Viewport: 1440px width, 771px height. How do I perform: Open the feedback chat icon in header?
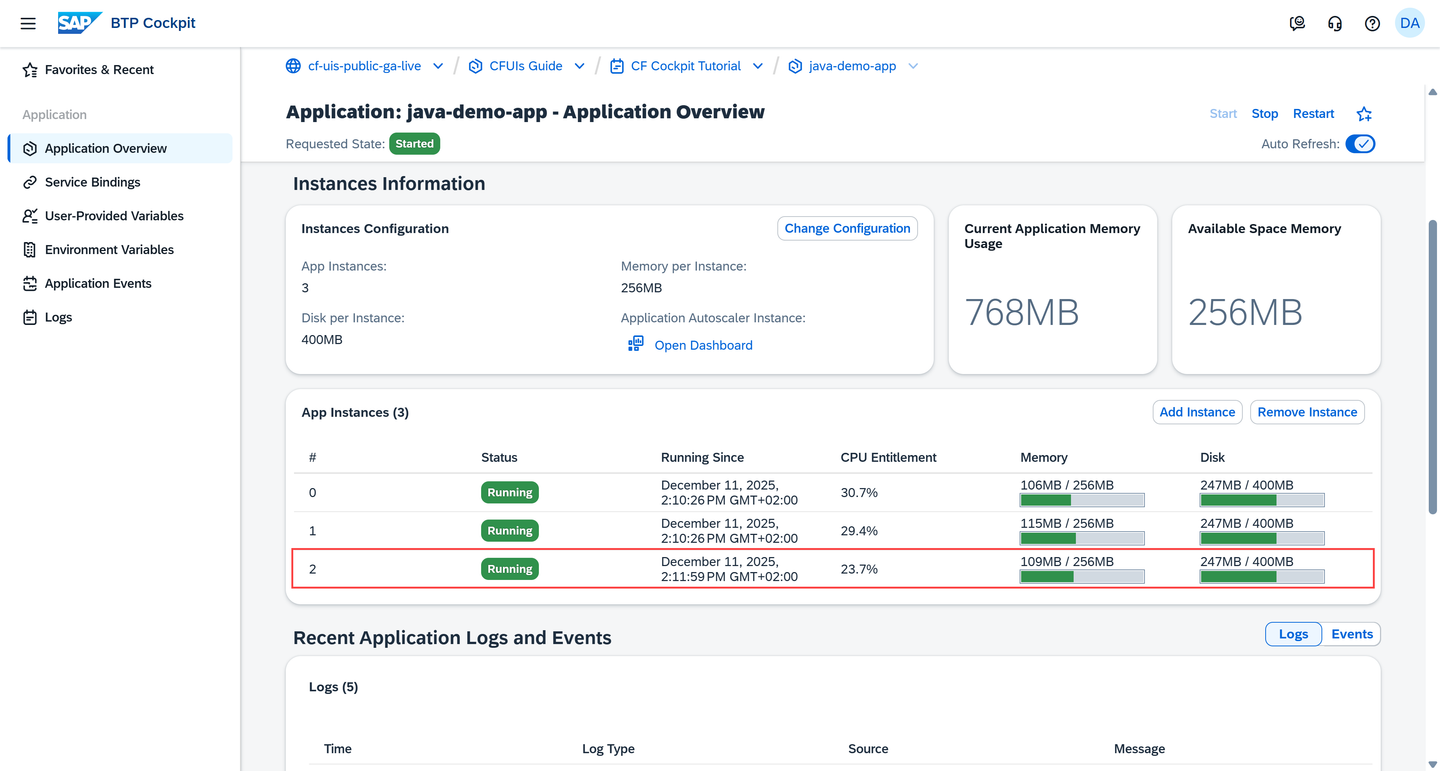[x=1297, y=23]
